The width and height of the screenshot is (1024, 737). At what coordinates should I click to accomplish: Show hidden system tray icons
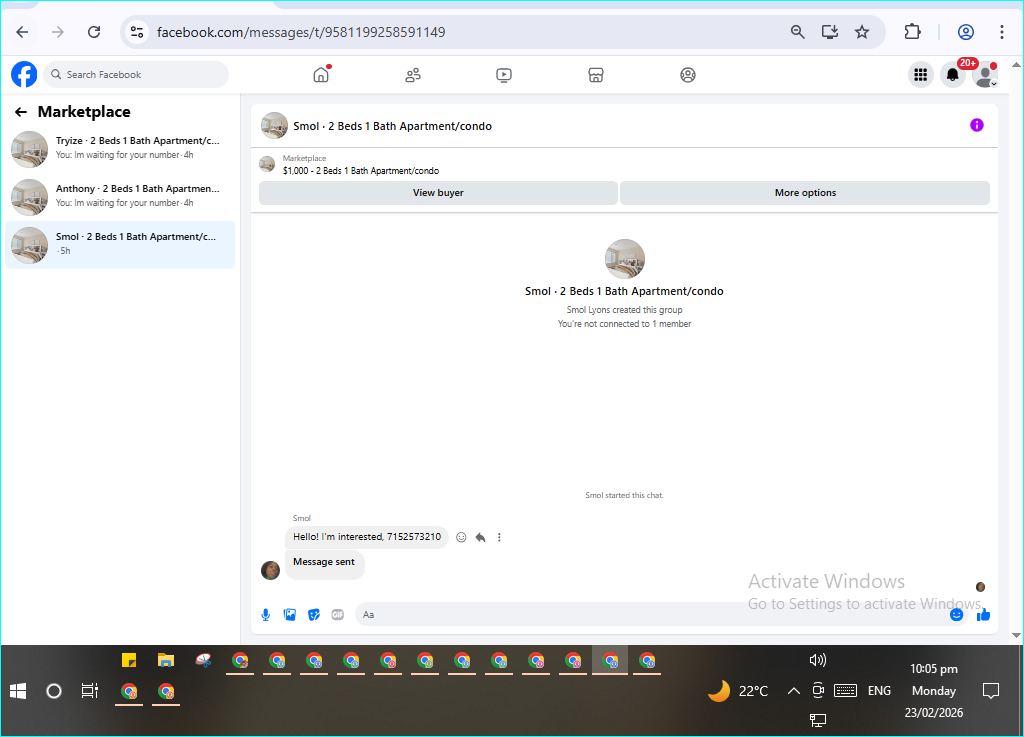pyautogui.click(x=793, y=691)
